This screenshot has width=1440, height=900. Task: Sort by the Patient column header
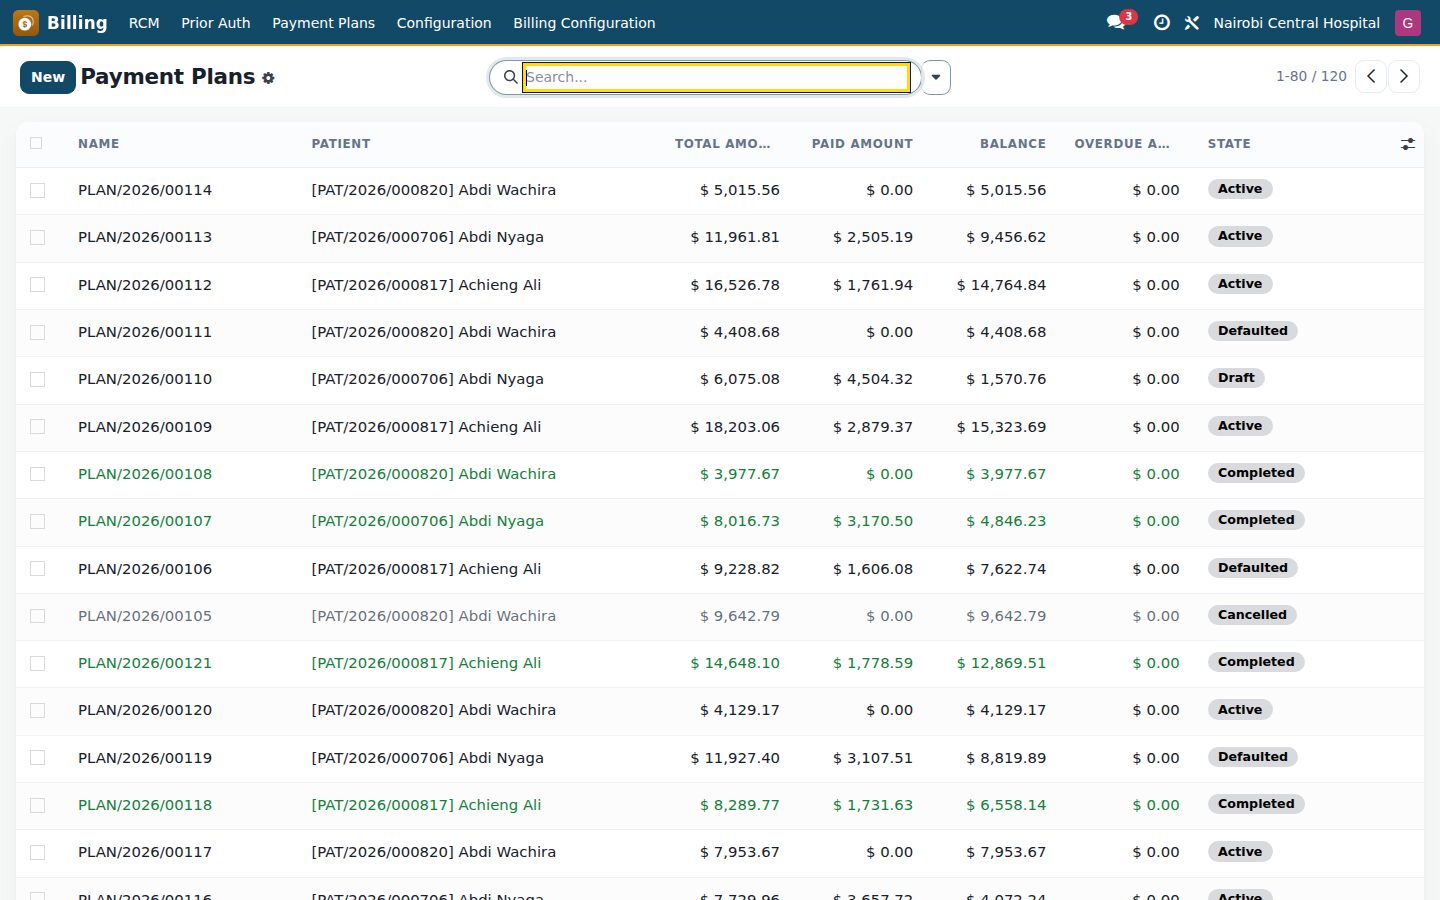[341, 144]
